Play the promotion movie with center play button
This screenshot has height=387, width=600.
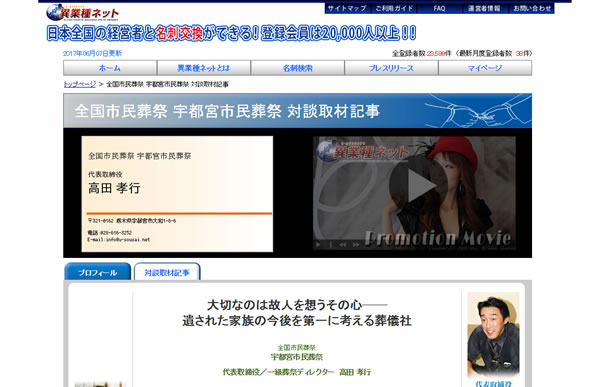coord(418,185)
